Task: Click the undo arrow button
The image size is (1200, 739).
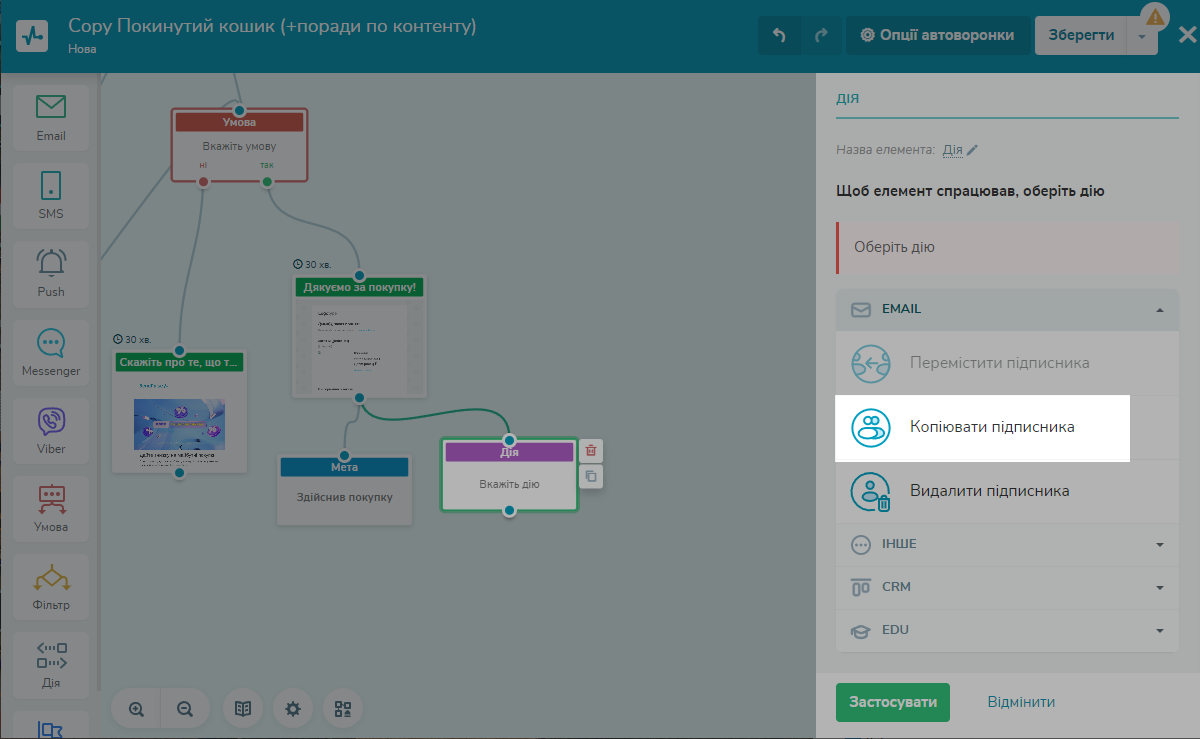Action: pos(779,36)
